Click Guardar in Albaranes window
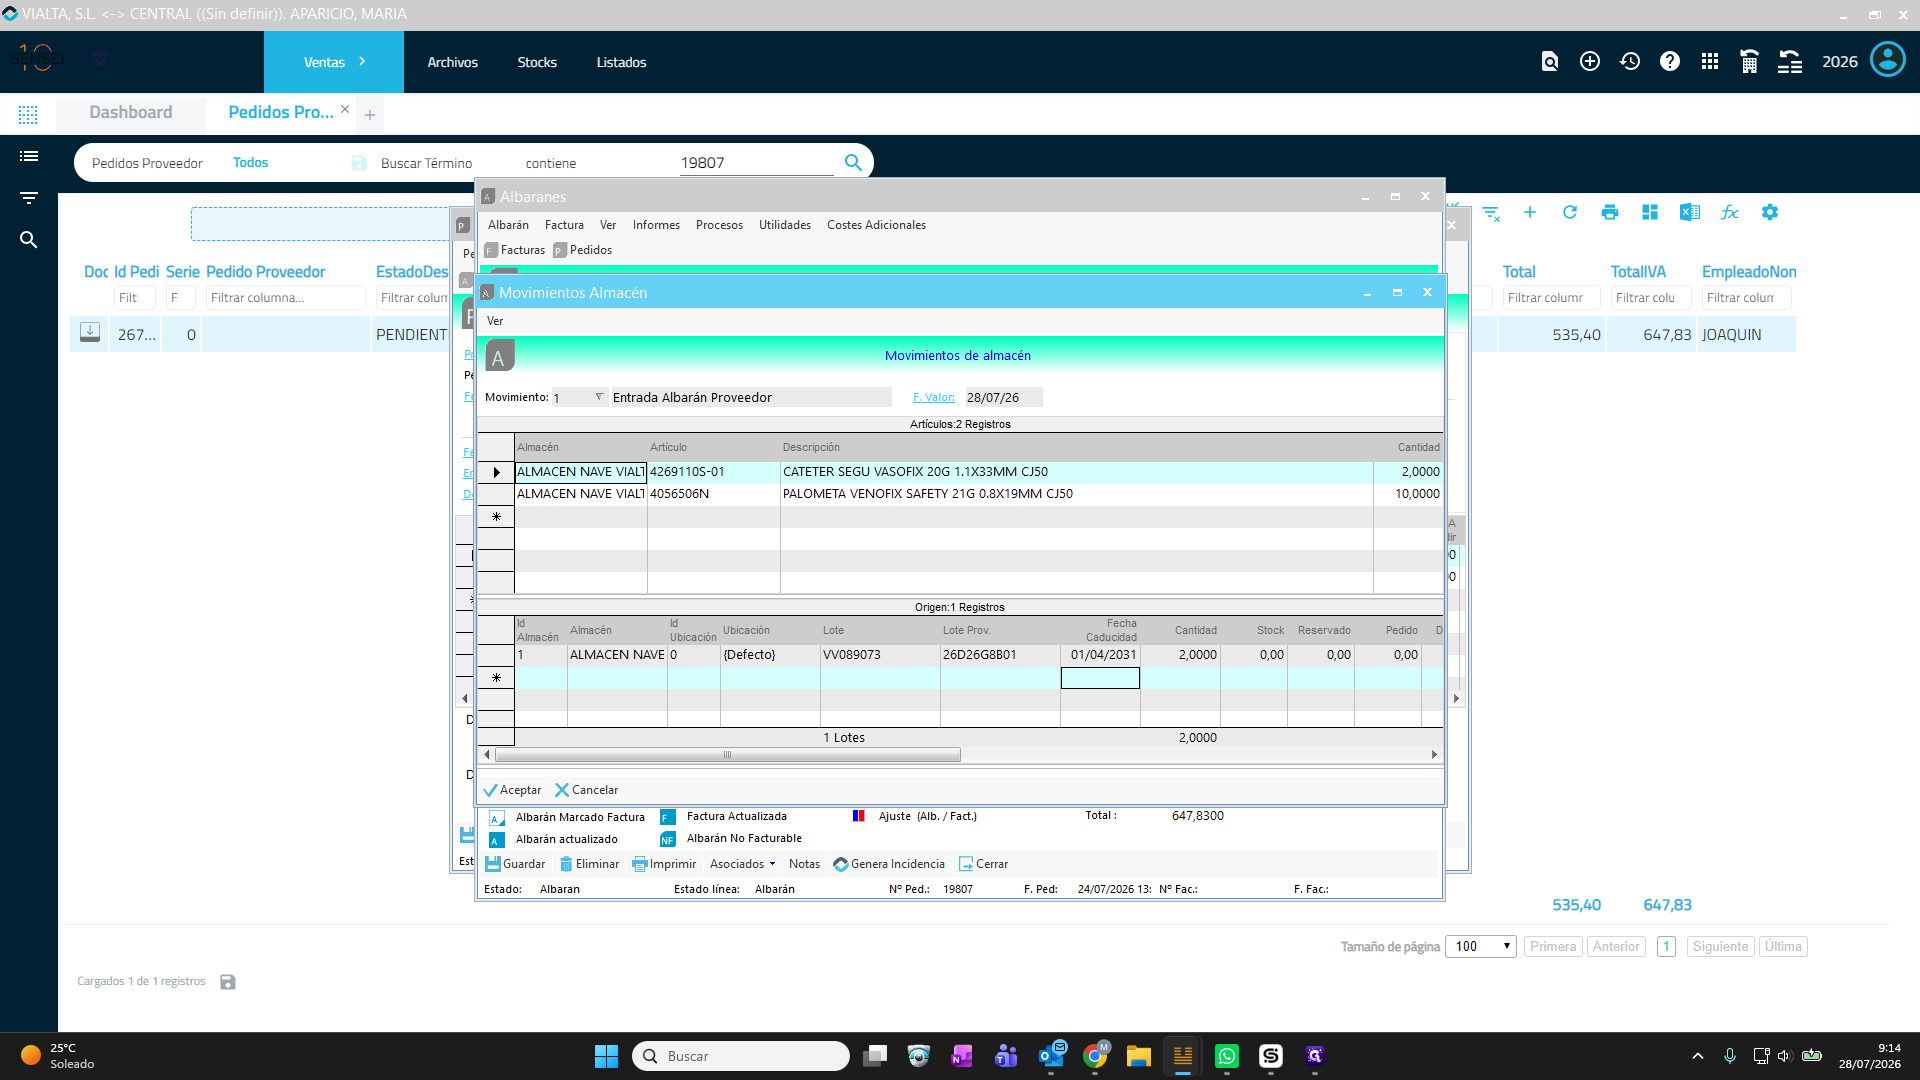The image size is (1920, 1080). 516,864
